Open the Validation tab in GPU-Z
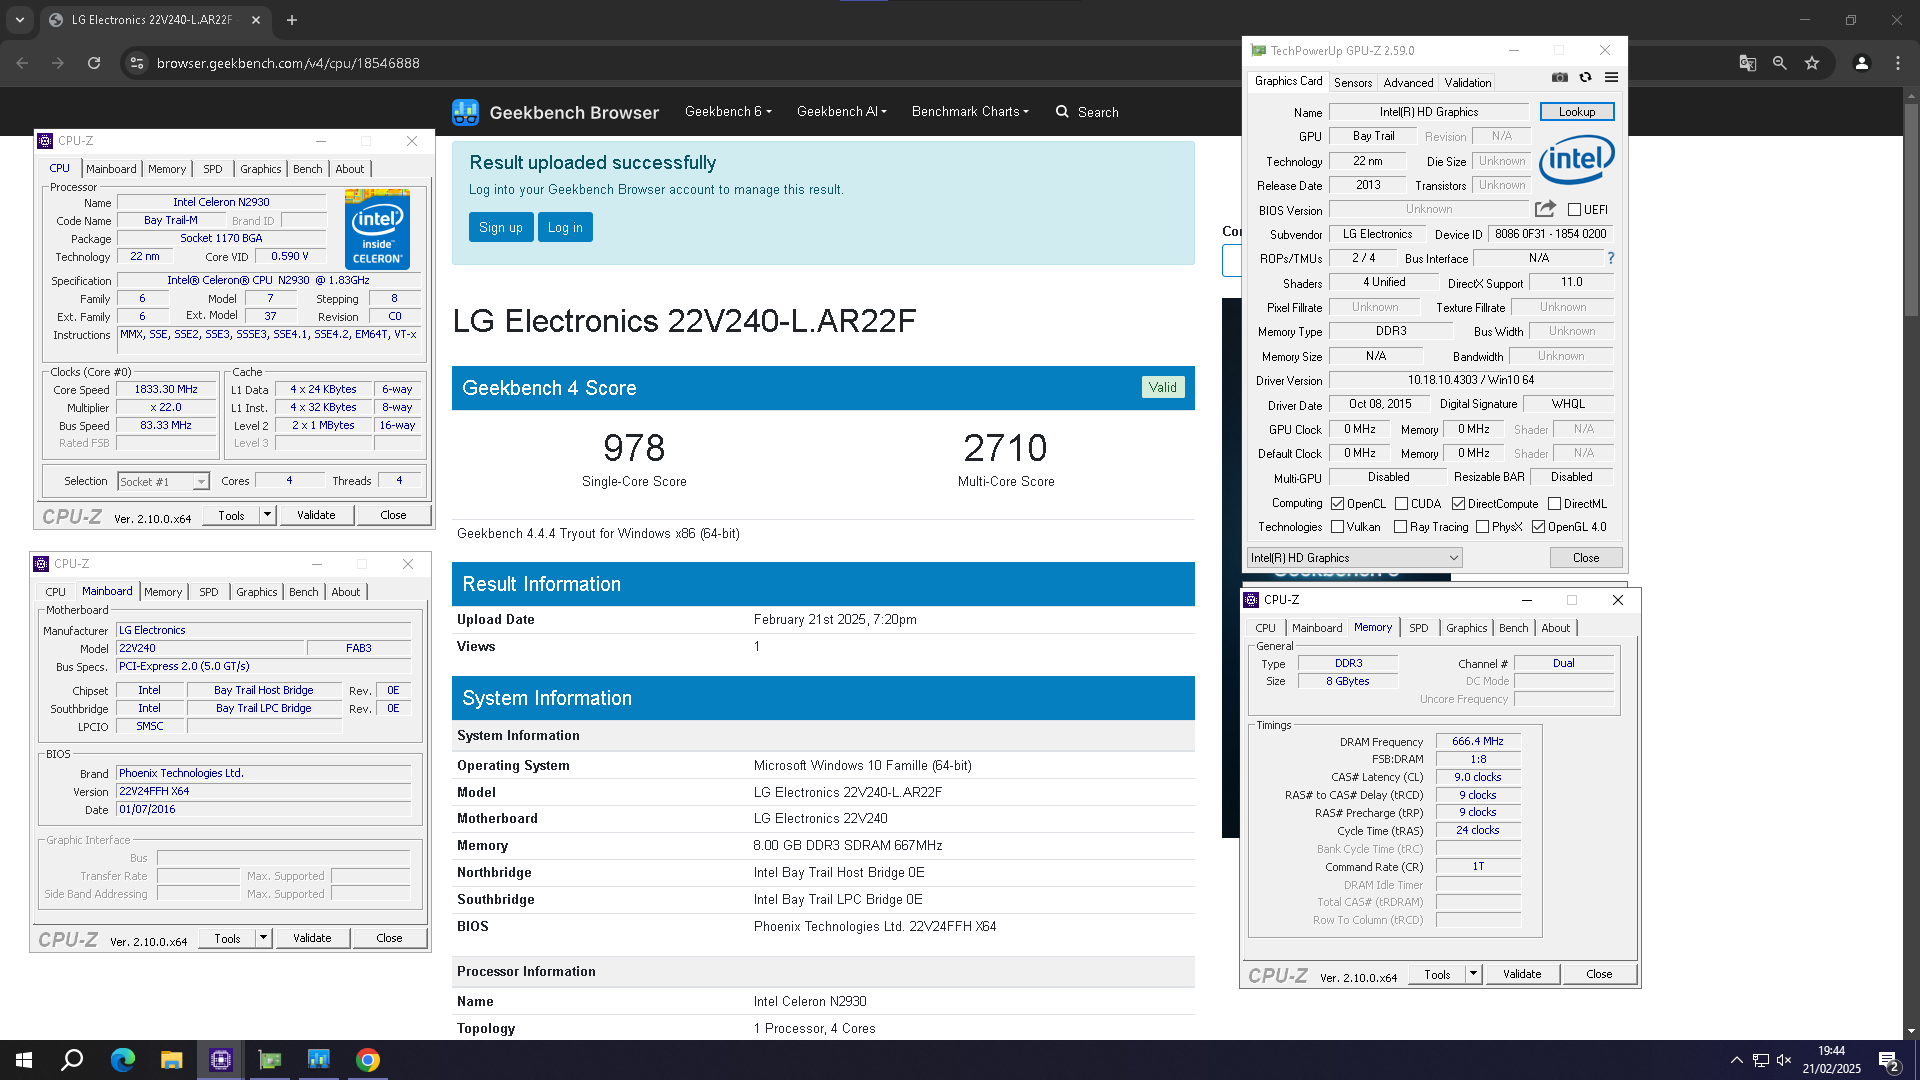The image size is (1920, 1080). click(x=1467, y=83)
